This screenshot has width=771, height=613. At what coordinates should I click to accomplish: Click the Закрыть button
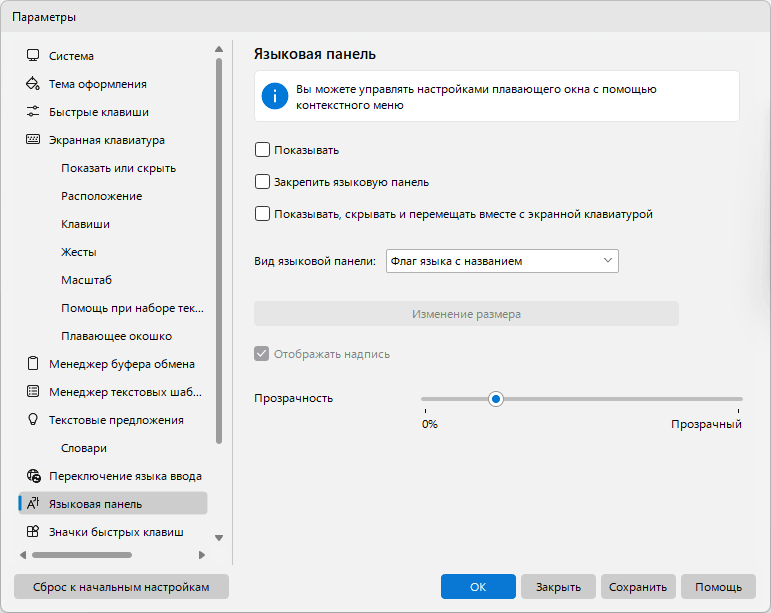(x=558, y=586)
